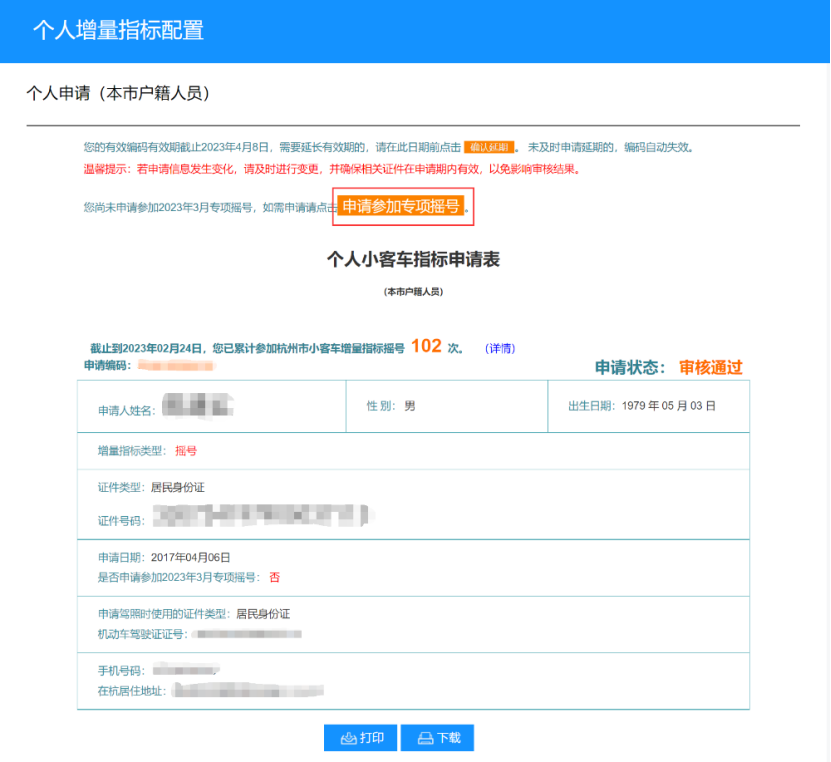Click the 打印 print icon button
Viewport: 831px width, 762px height.
click(x=361, y=738)
